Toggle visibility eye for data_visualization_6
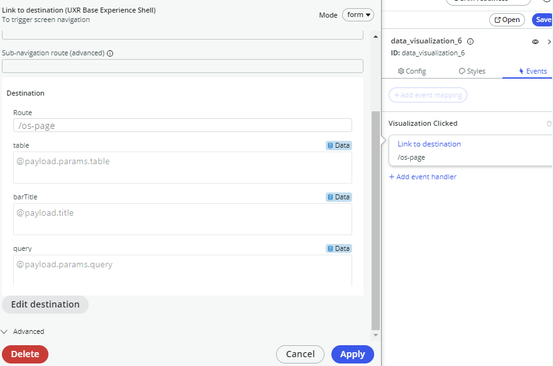The height and width of the screenshot is (366, 554). 535,42
